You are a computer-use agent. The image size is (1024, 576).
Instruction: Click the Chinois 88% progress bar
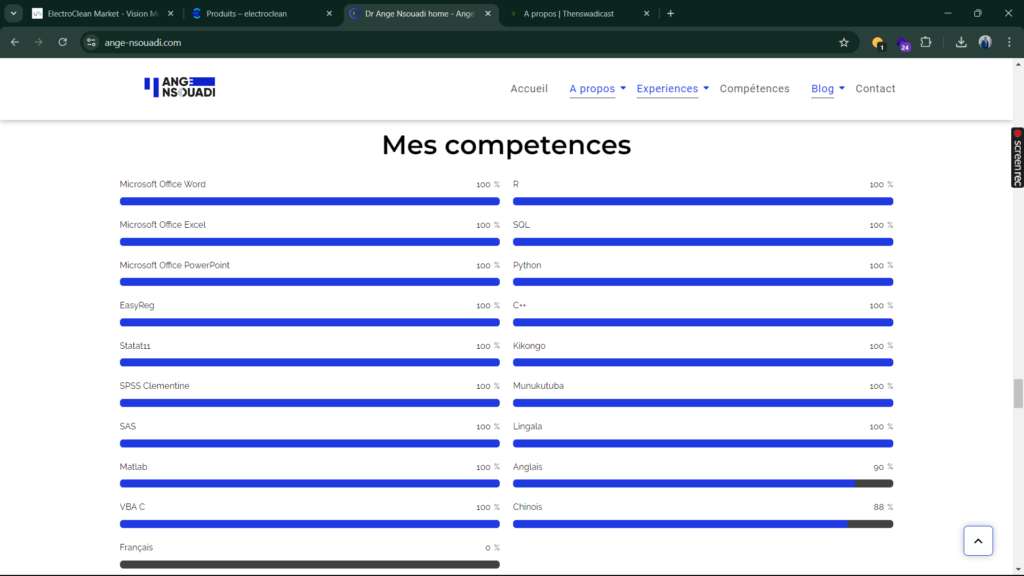point(703,524)
